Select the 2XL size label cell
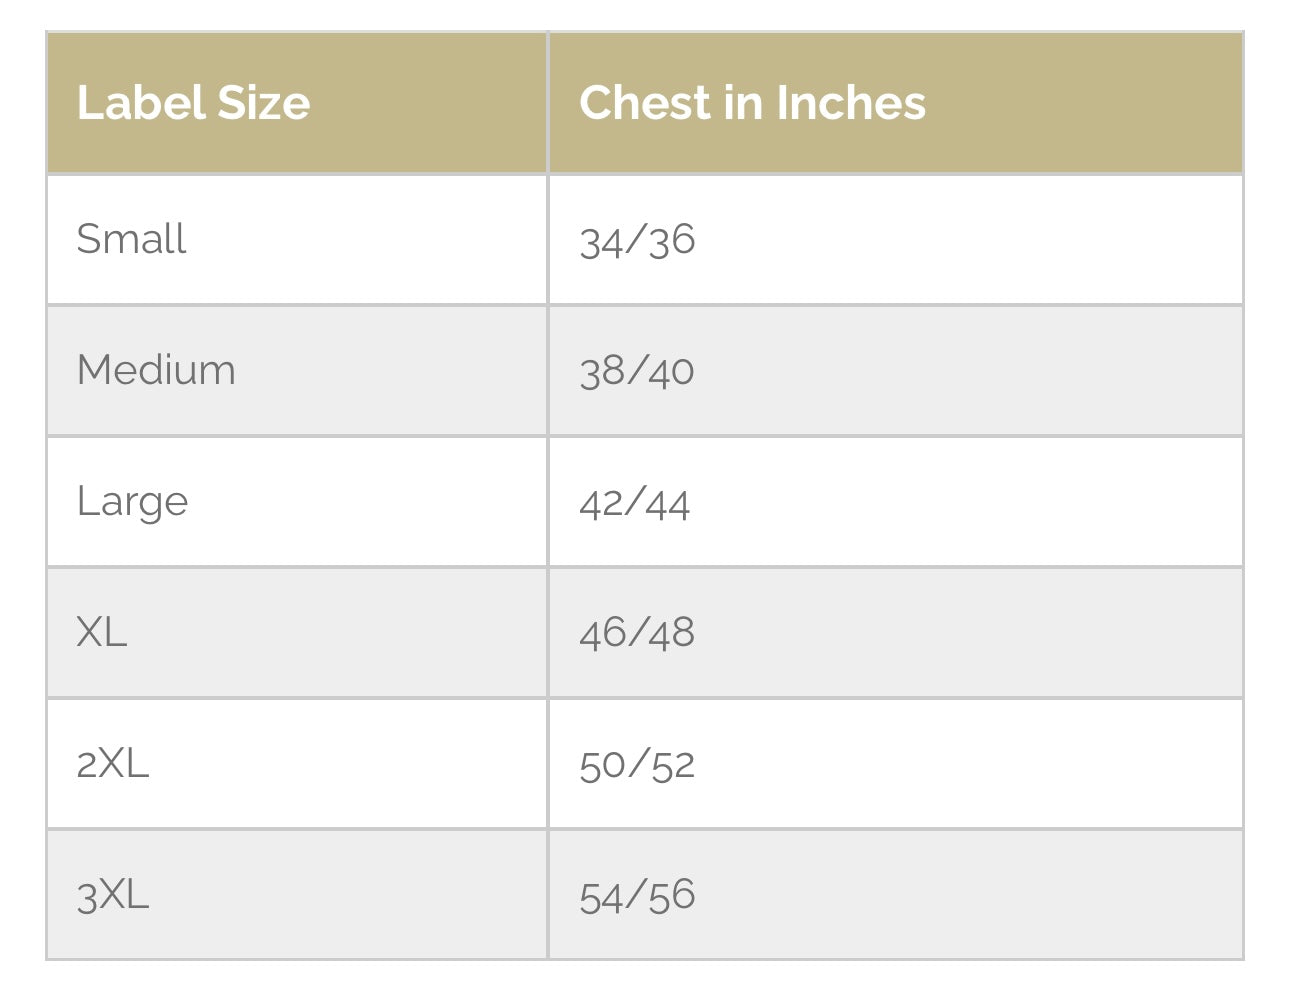Image resolution: width=1290 pixels, height=1003 pixels. (x=113, y=763)
